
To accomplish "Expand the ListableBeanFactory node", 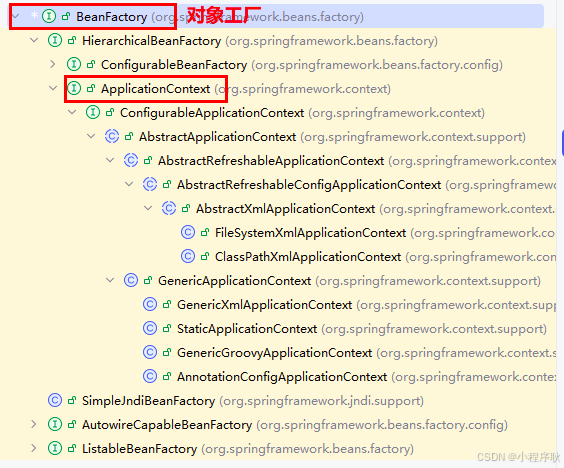I will 34,448.
